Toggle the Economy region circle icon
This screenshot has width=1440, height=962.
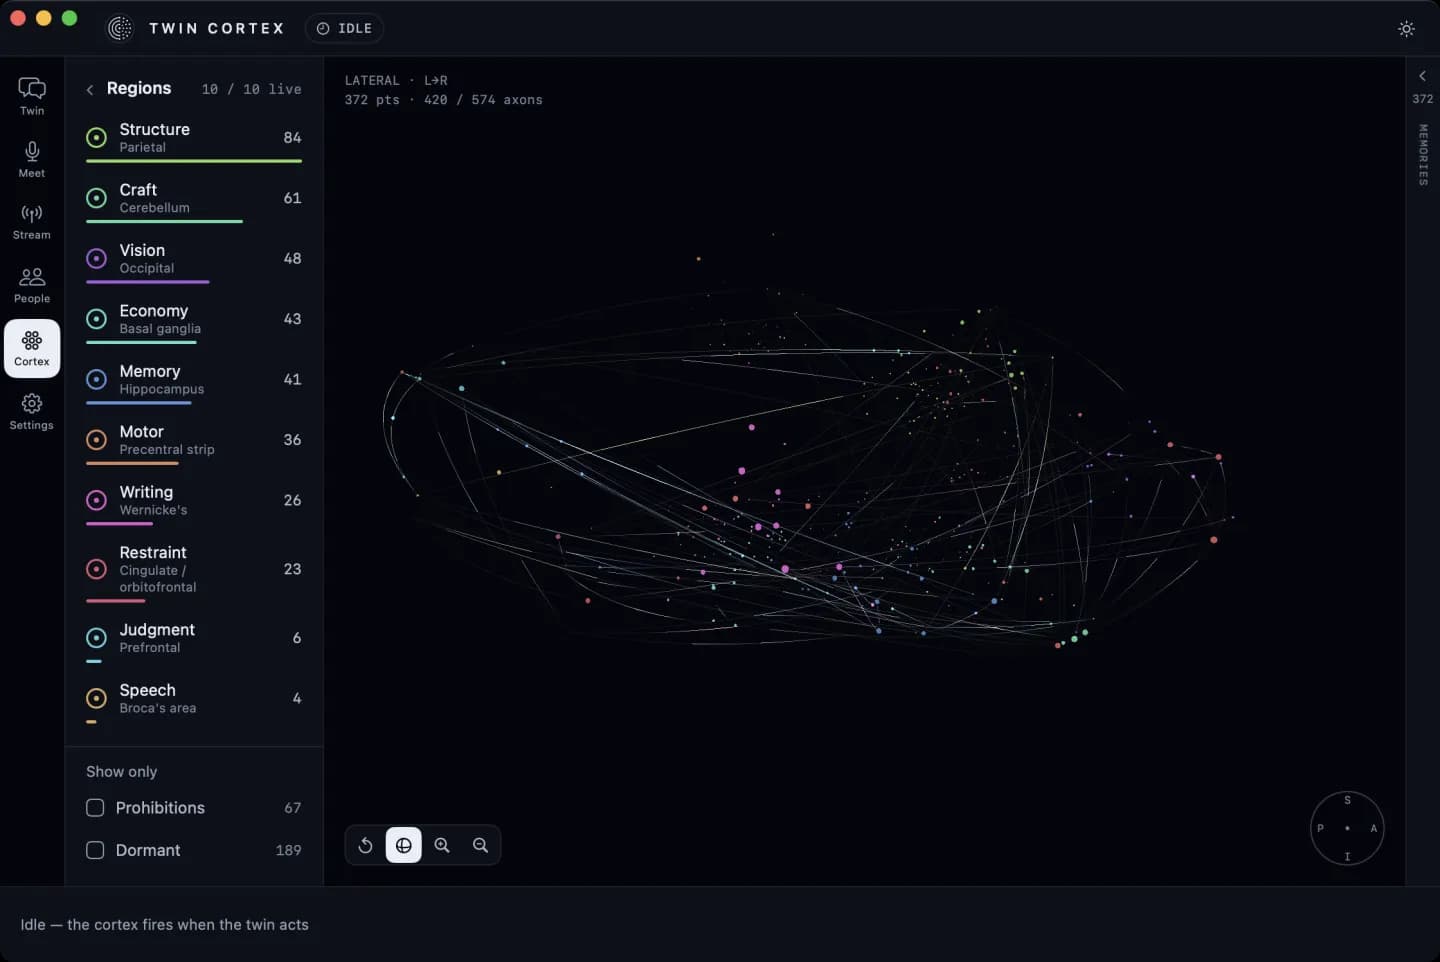(x=97, y=319)
